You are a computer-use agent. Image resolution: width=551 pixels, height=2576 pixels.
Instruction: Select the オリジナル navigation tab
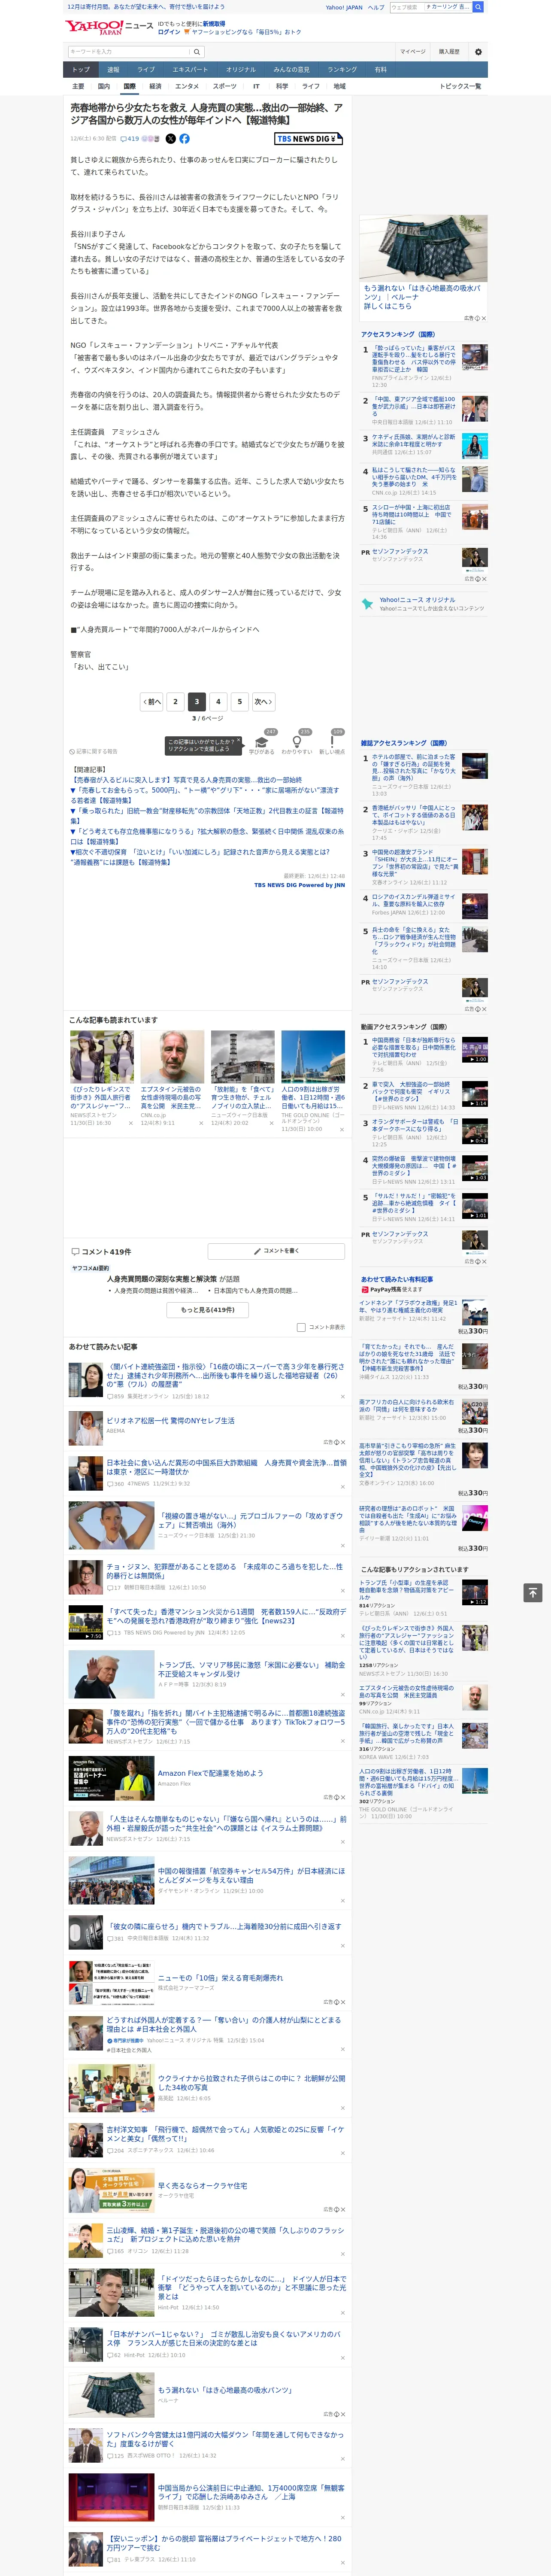(241, 70)
